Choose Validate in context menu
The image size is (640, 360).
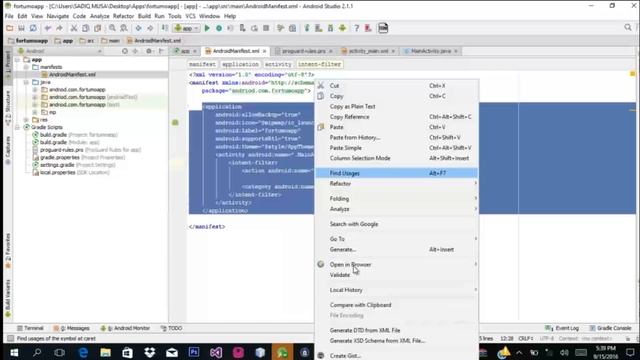point(396,275)
